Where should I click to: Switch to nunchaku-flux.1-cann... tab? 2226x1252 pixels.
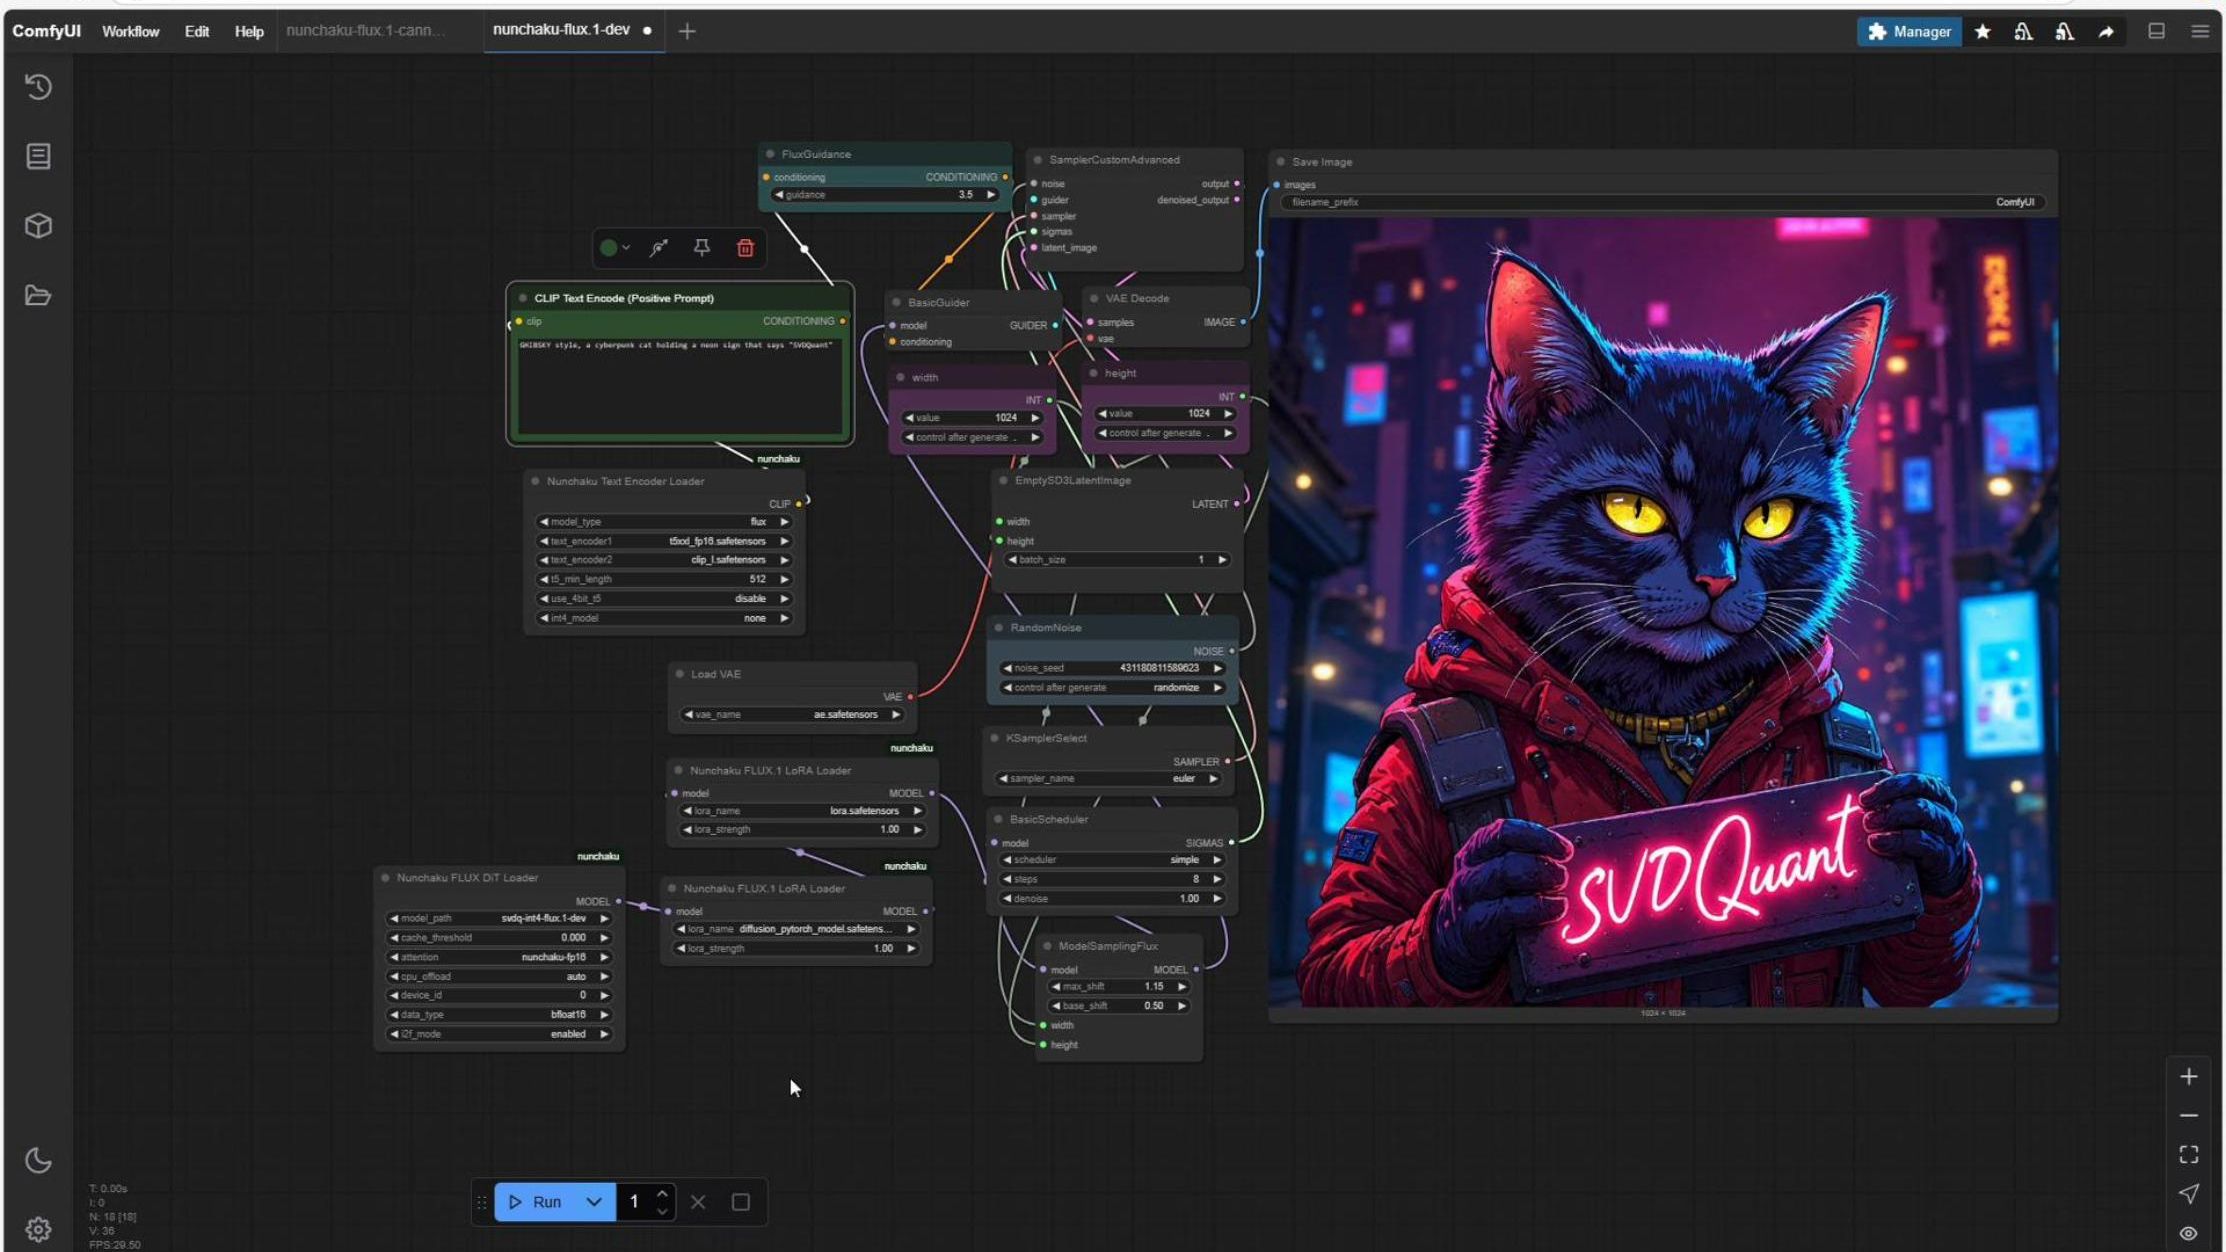coord(366,30)
